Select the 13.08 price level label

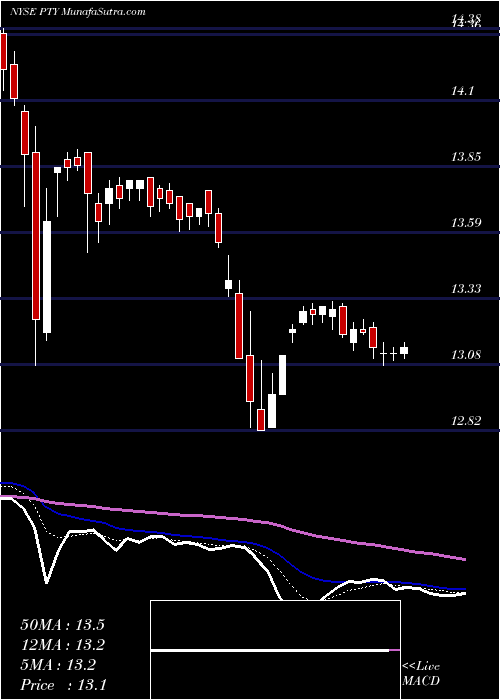click(x=466, y=355)
